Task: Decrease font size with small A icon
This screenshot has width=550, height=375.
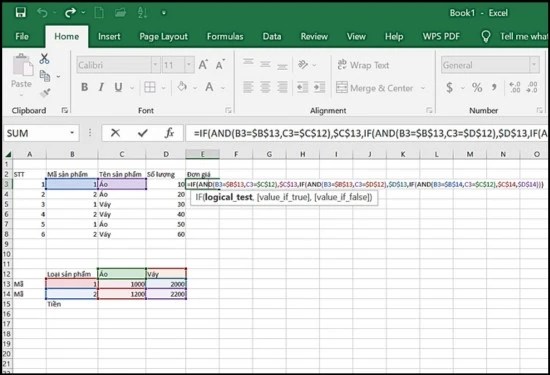Action: click(x=220, y=65)
